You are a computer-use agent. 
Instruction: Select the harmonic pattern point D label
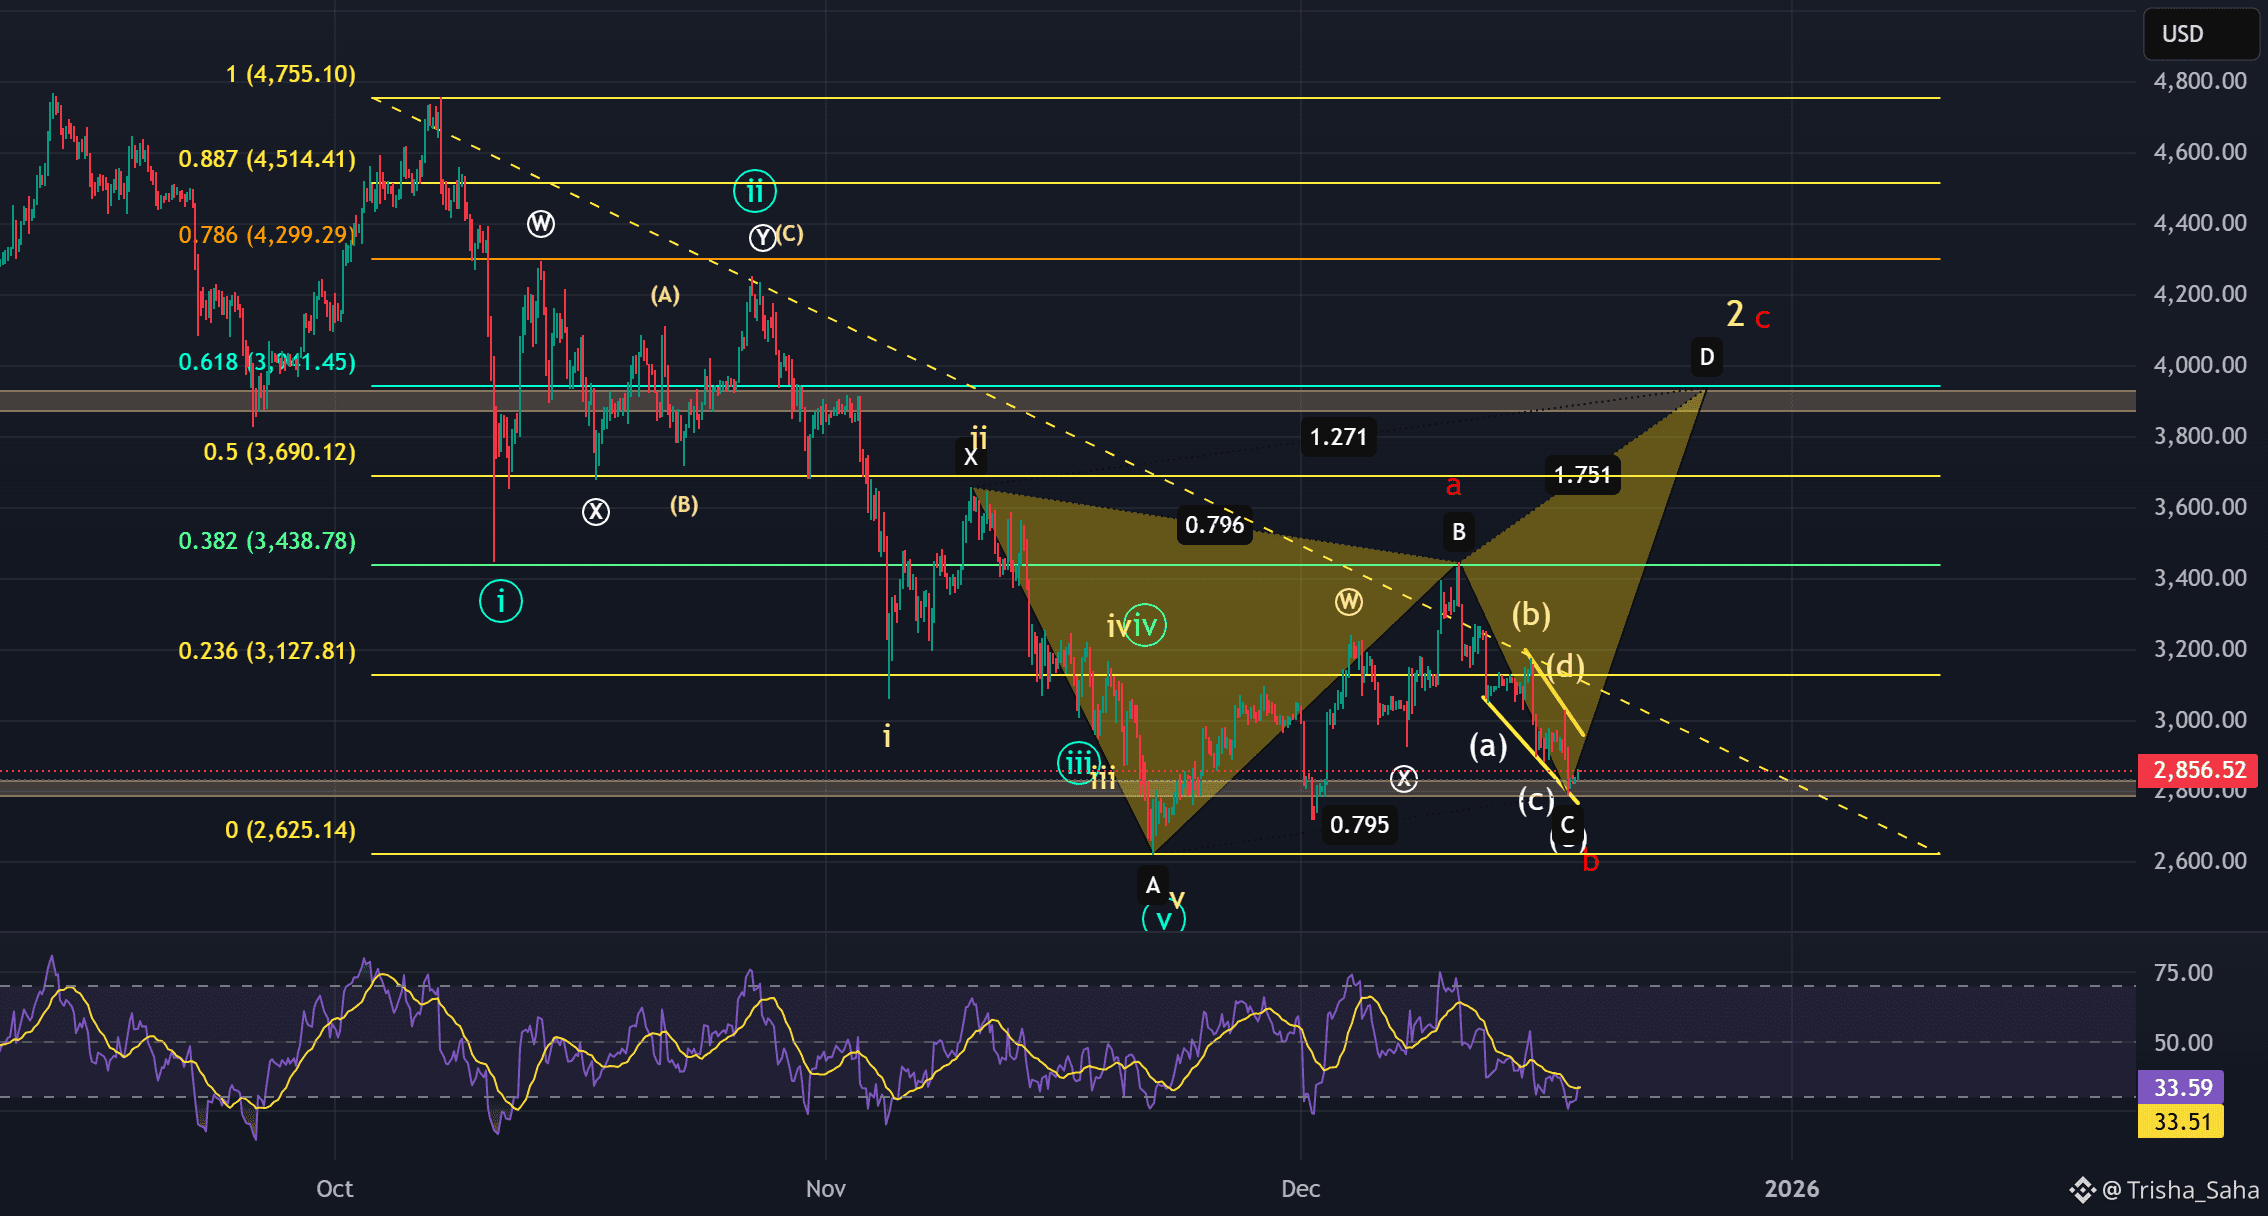coord(1707,357)
